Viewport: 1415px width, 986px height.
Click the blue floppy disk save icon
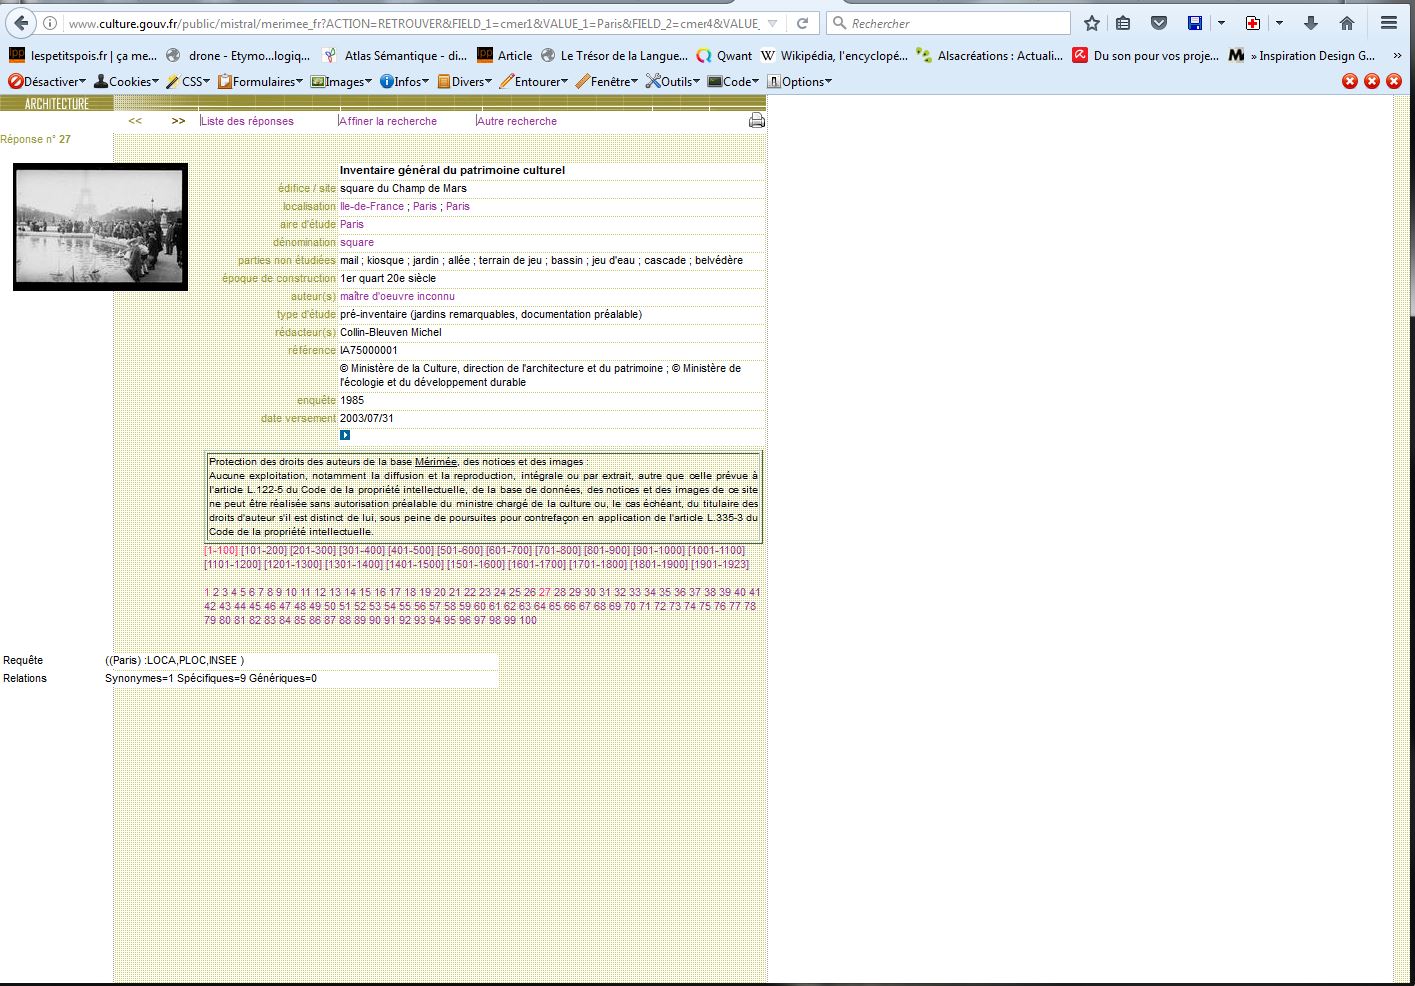1195,23
